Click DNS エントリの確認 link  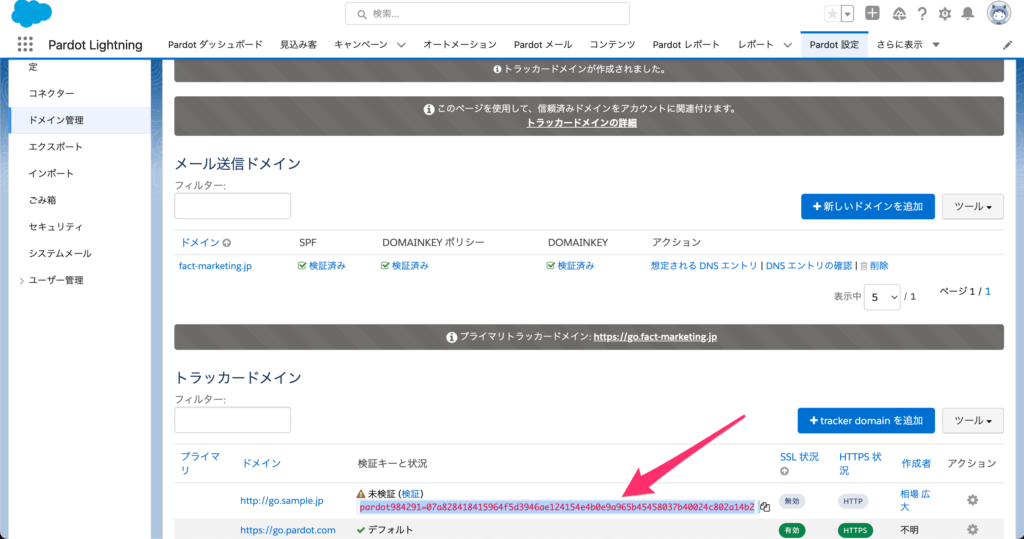point(808,266)
